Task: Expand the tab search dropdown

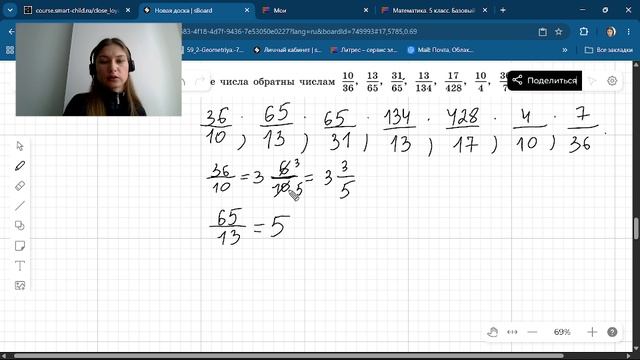Action: 10,10
